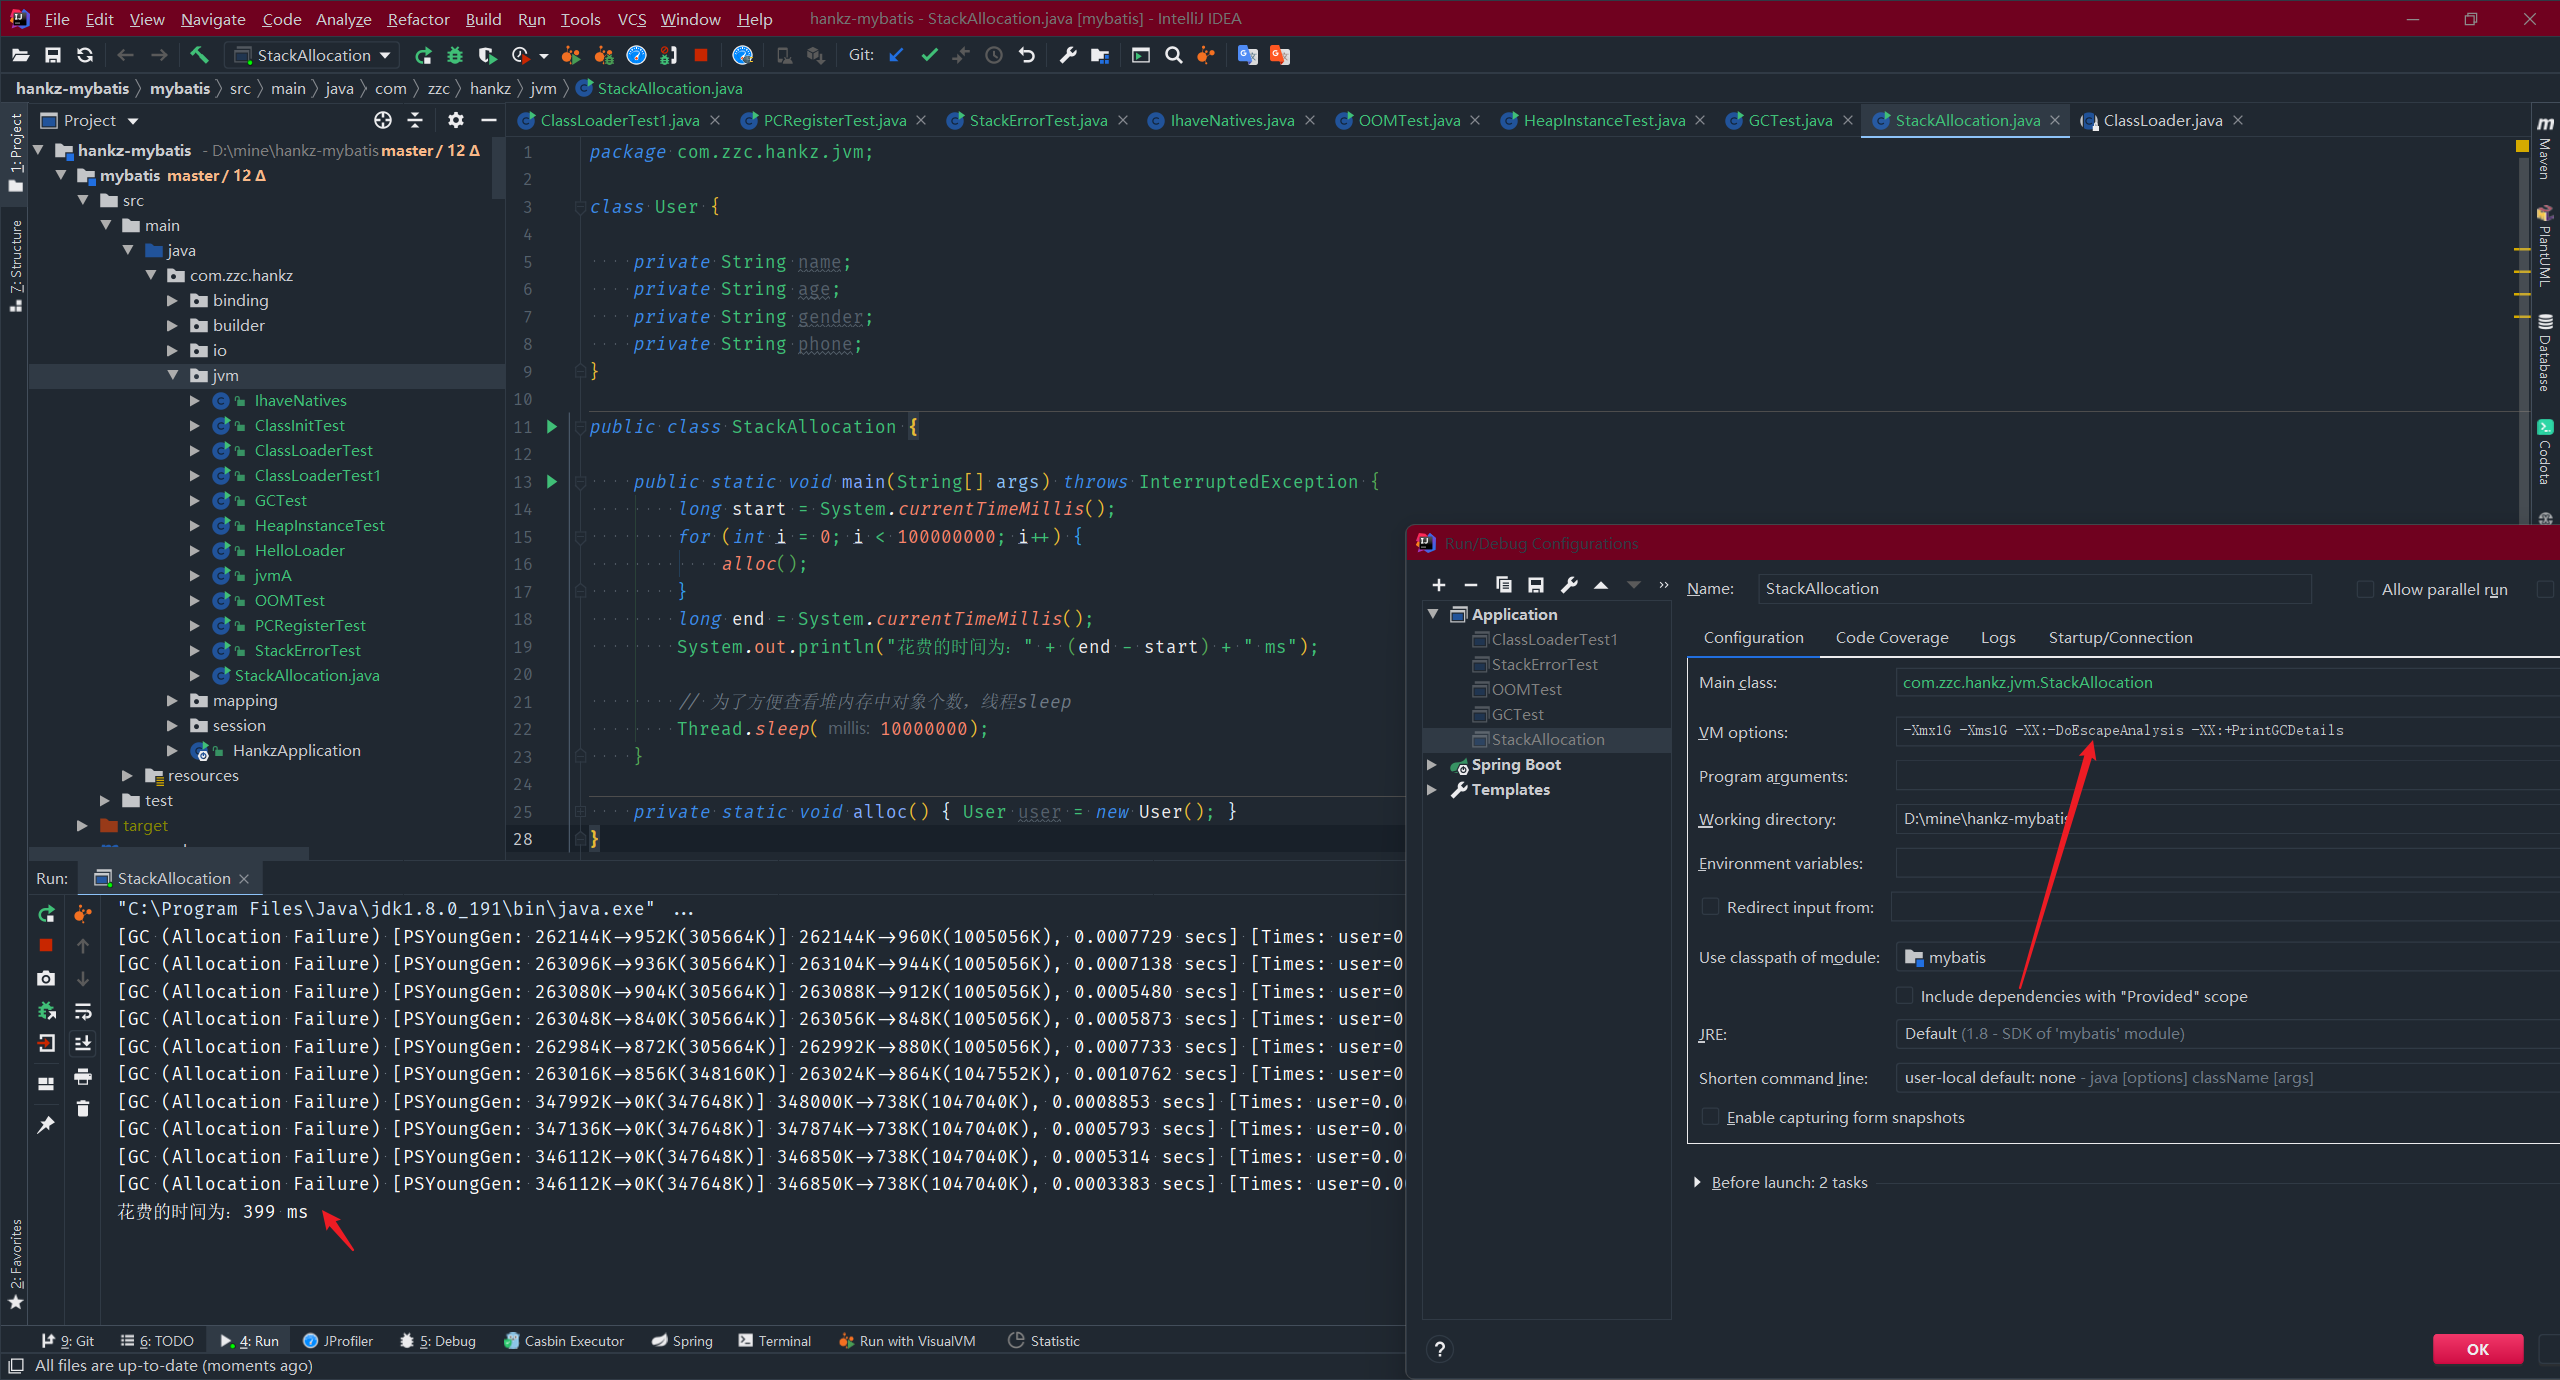Image resolution: width=2560 pixels, height=1380 pixels.
Task: Select GCTest in the configuration list
Action: [1517, 714]
